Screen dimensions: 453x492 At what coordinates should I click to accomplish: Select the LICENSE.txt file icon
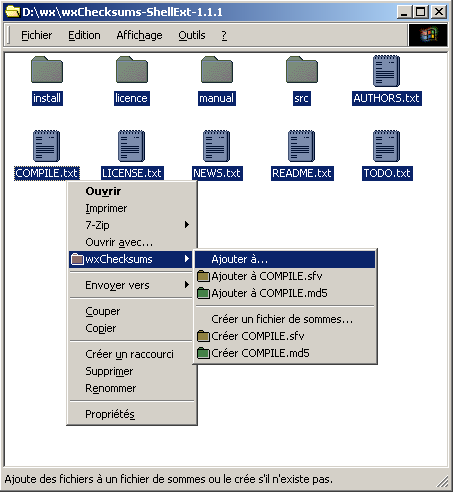[x=131, y=146]
